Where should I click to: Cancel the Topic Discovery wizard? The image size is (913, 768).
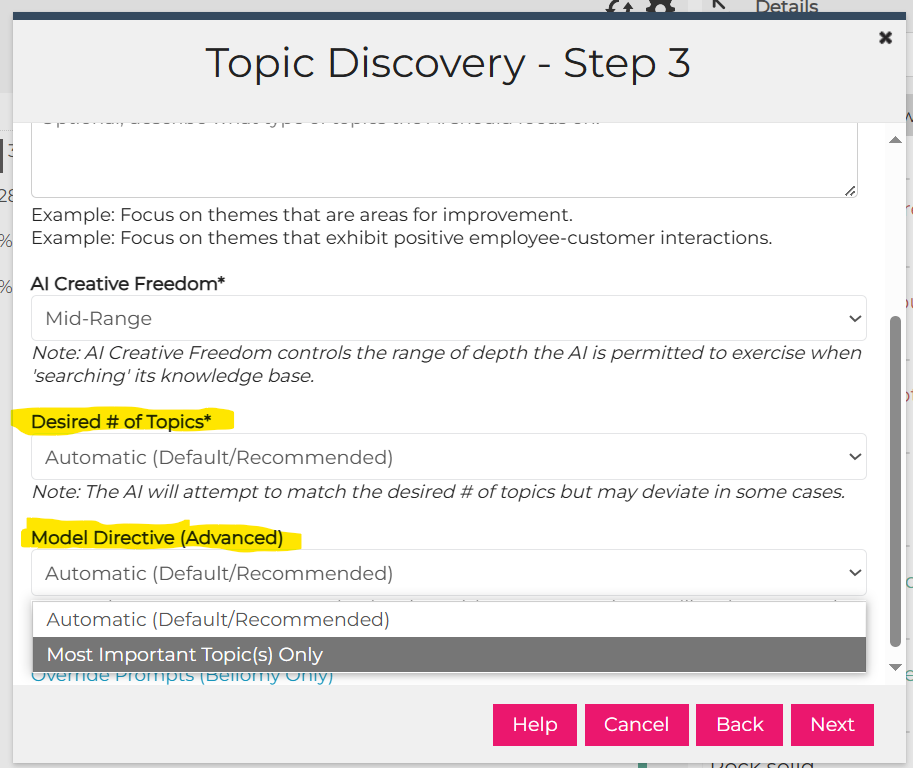[x=636, y=724]
